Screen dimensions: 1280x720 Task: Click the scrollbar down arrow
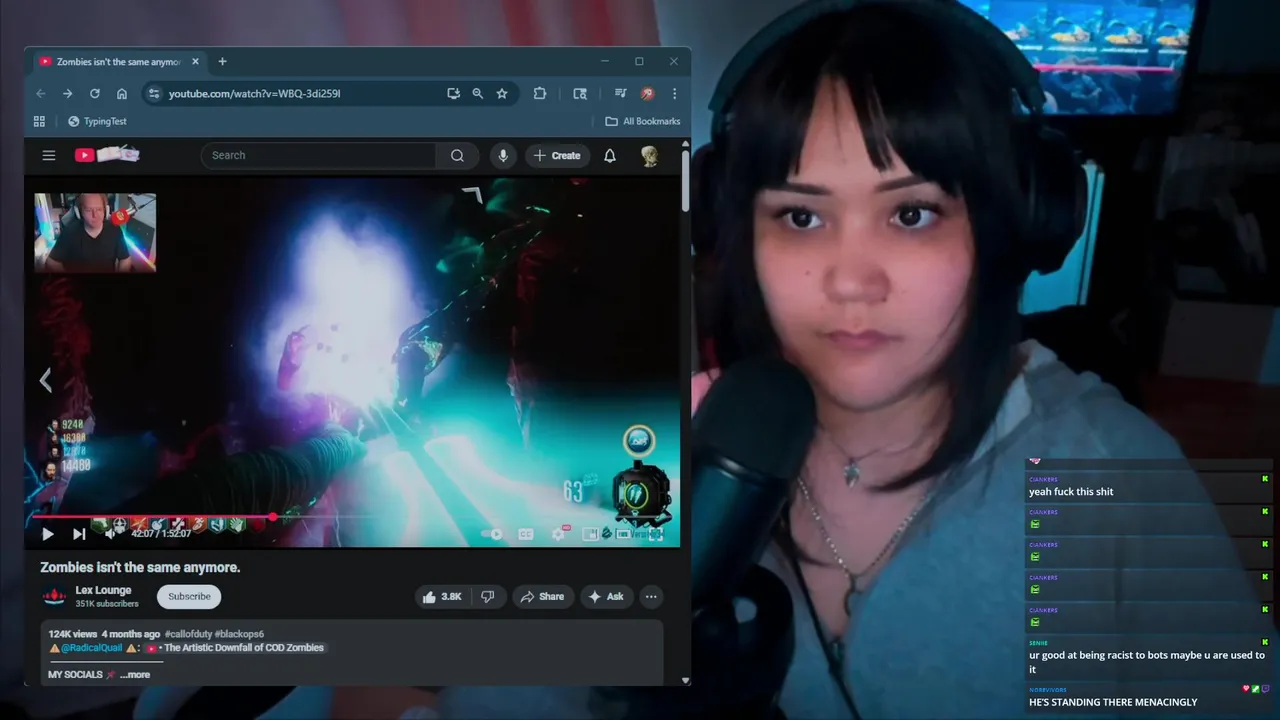pos(685,680)
